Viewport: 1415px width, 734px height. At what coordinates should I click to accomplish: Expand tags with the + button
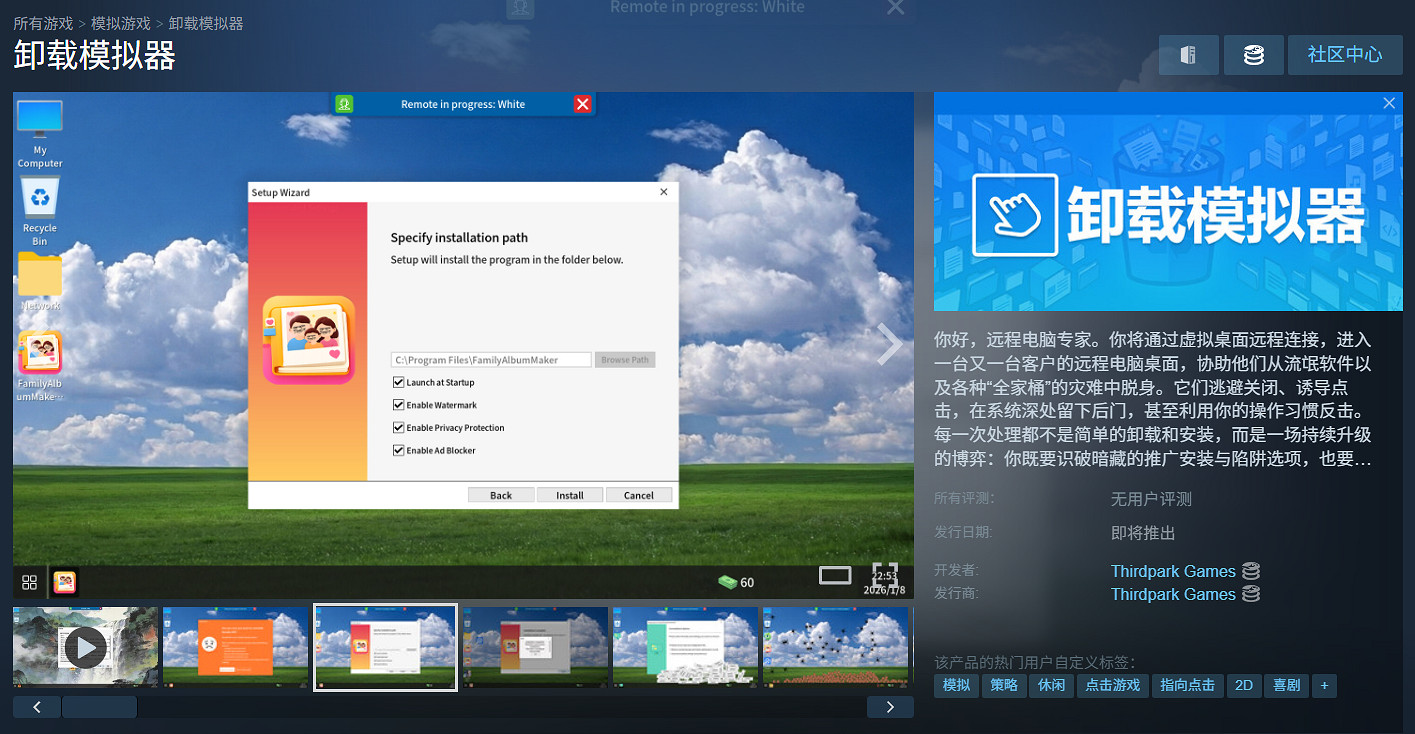pos(1324,685)
